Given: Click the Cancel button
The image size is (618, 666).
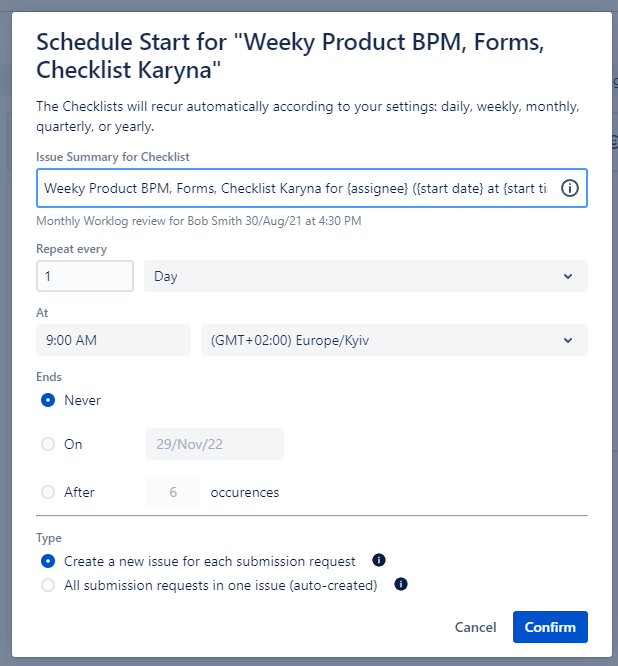Looking at the screenshot, I should [x=475, y=627].
